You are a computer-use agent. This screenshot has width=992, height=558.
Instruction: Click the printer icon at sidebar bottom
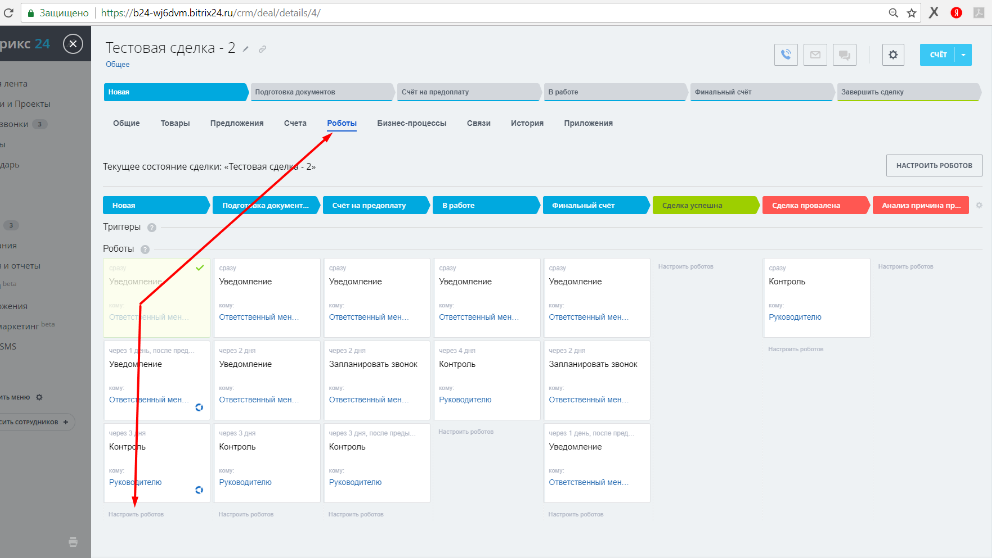73,542
